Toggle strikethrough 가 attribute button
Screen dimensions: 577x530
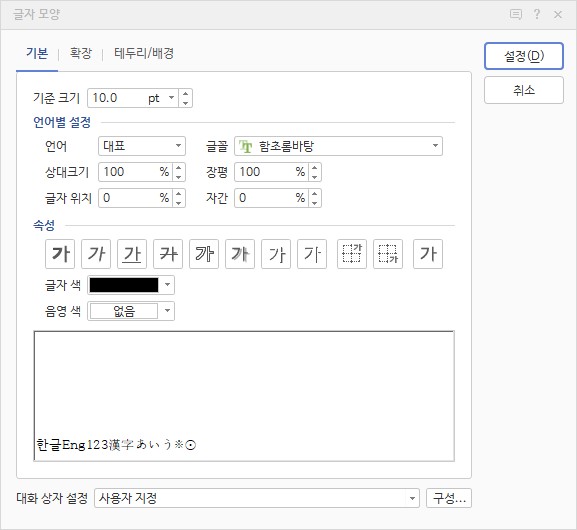tap(168, 254)
